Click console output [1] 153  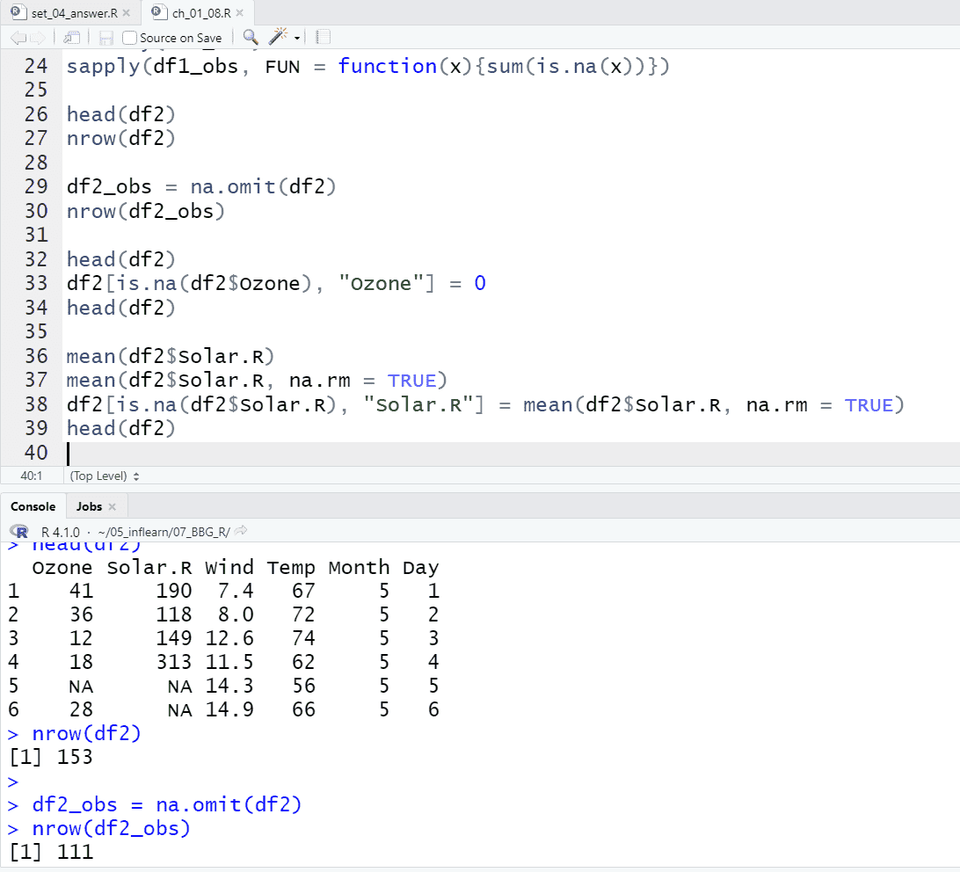(51, 757)
